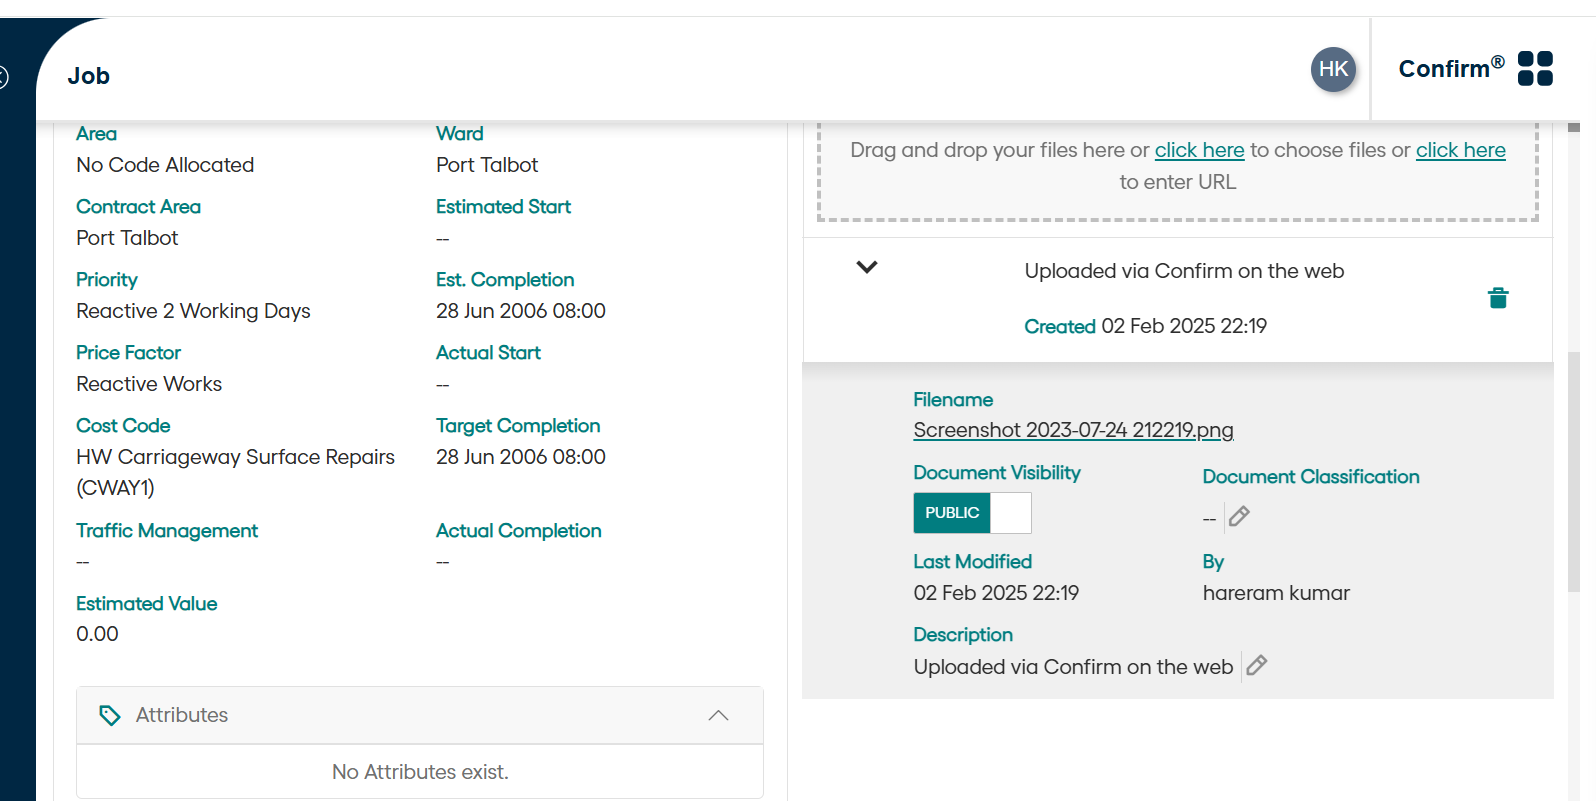Image resolution: width=1596 pixels, height=801 pixels.
Task: Expand the left navigation sidebar icon
Action: tap(3, 76)
